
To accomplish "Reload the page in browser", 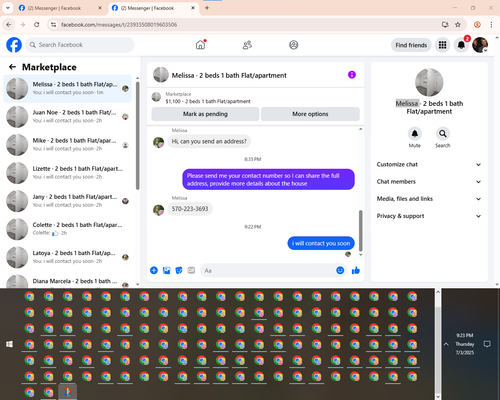I will pos(37,25).
